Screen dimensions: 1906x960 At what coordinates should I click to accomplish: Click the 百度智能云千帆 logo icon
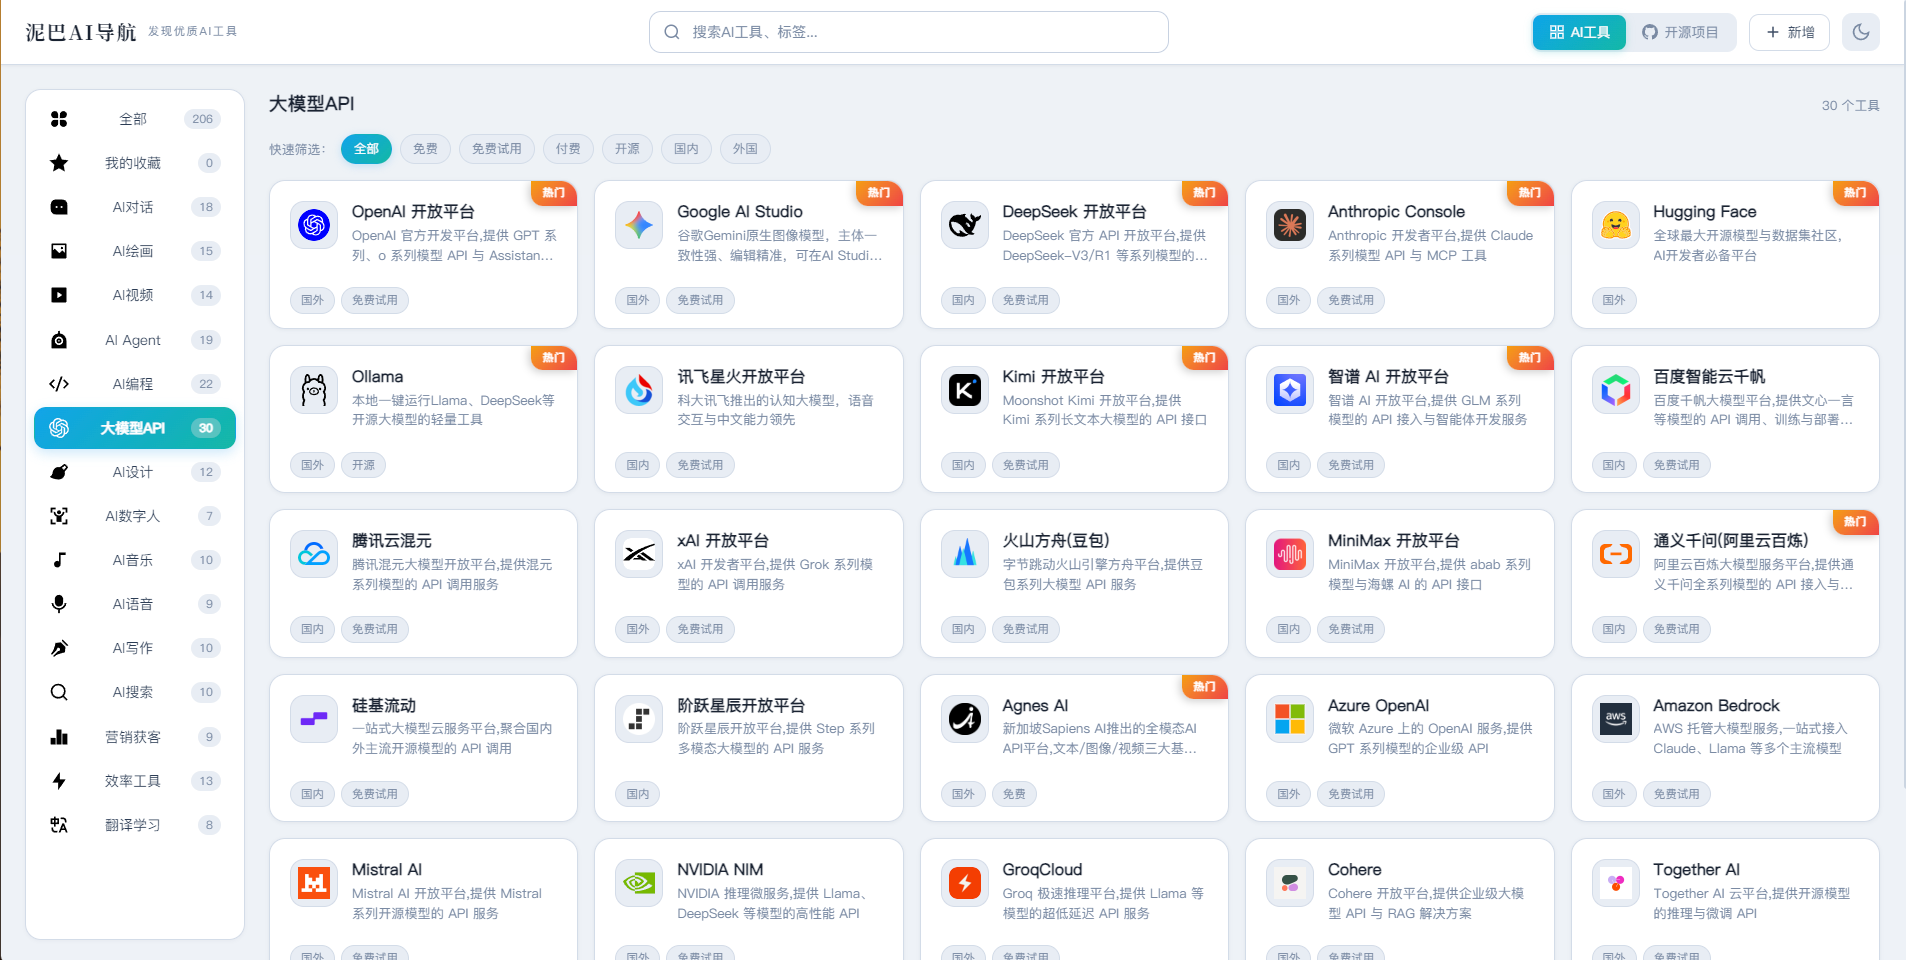pos(1616,390)
